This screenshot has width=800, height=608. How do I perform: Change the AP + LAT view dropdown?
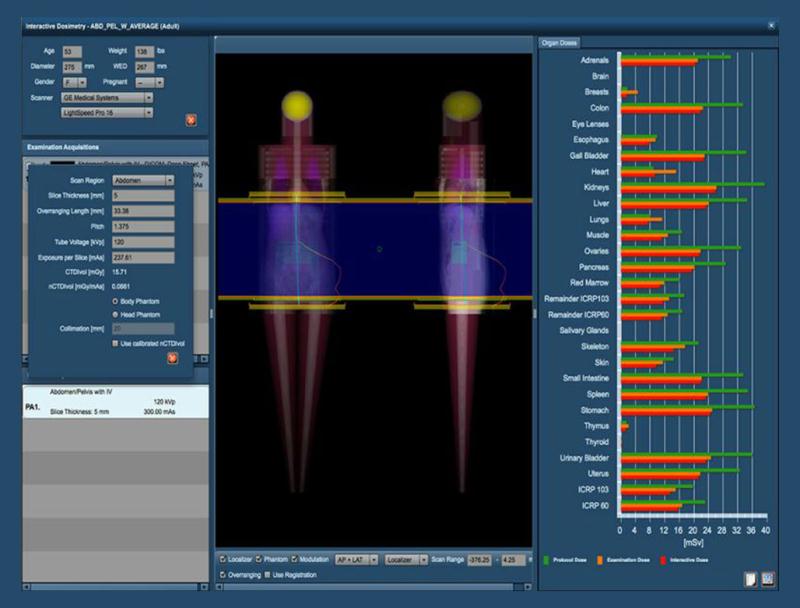[x=354, y=558]
